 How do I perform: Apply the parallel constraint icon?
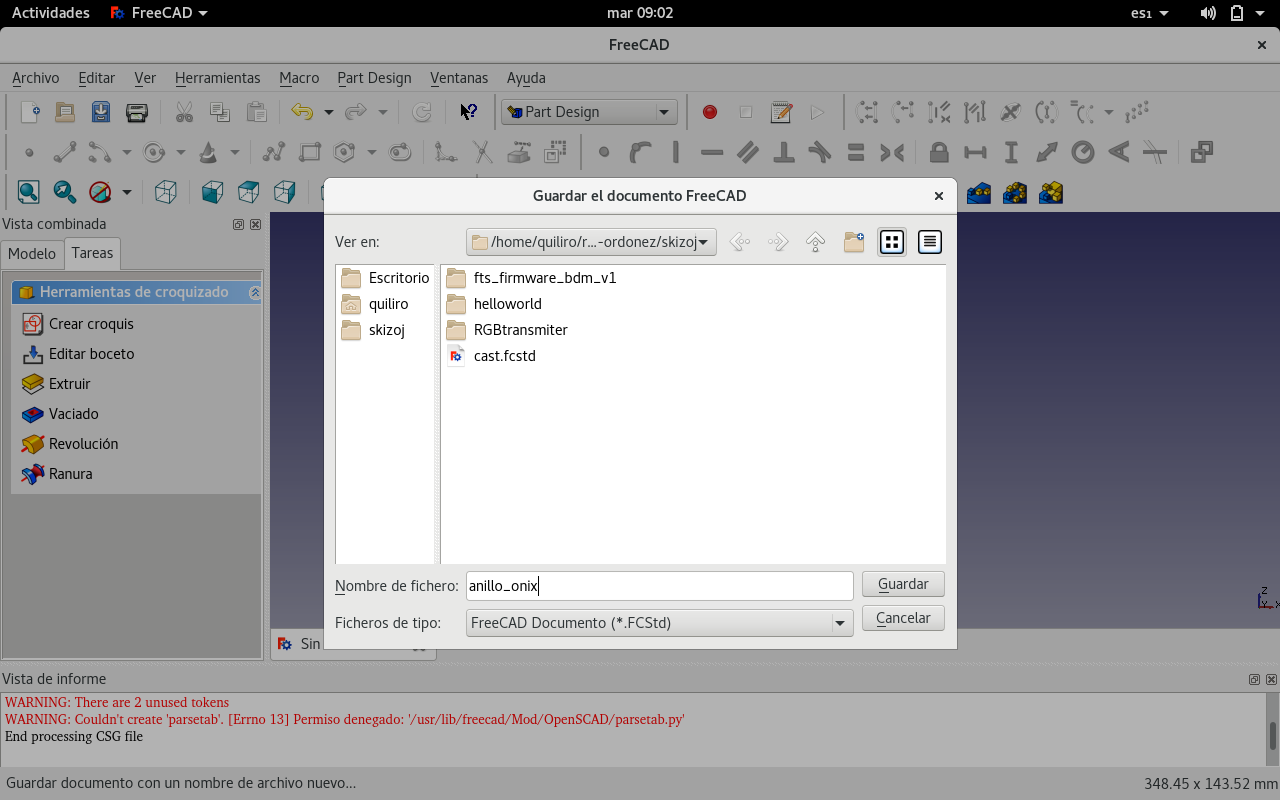point(748,153)
